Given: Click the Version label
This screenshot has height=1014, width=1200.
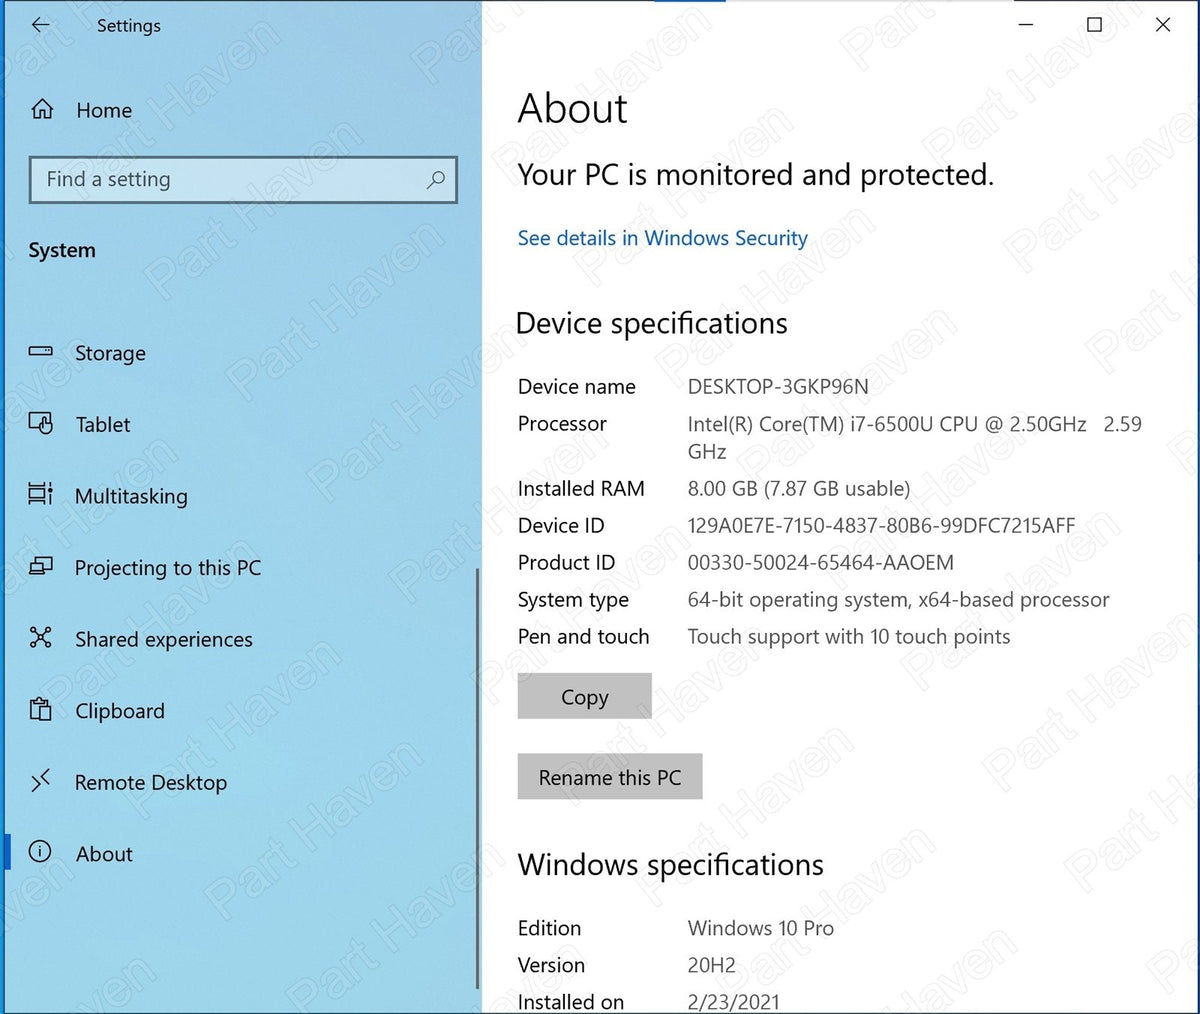Looking at the screenshot, I should (551, 965).
